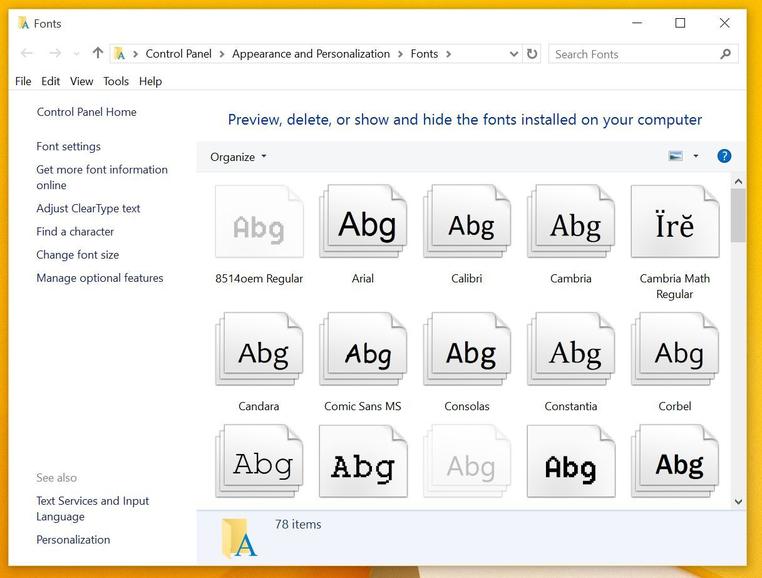Open Font settings link
762x578 pixels.
click(69, 146)
